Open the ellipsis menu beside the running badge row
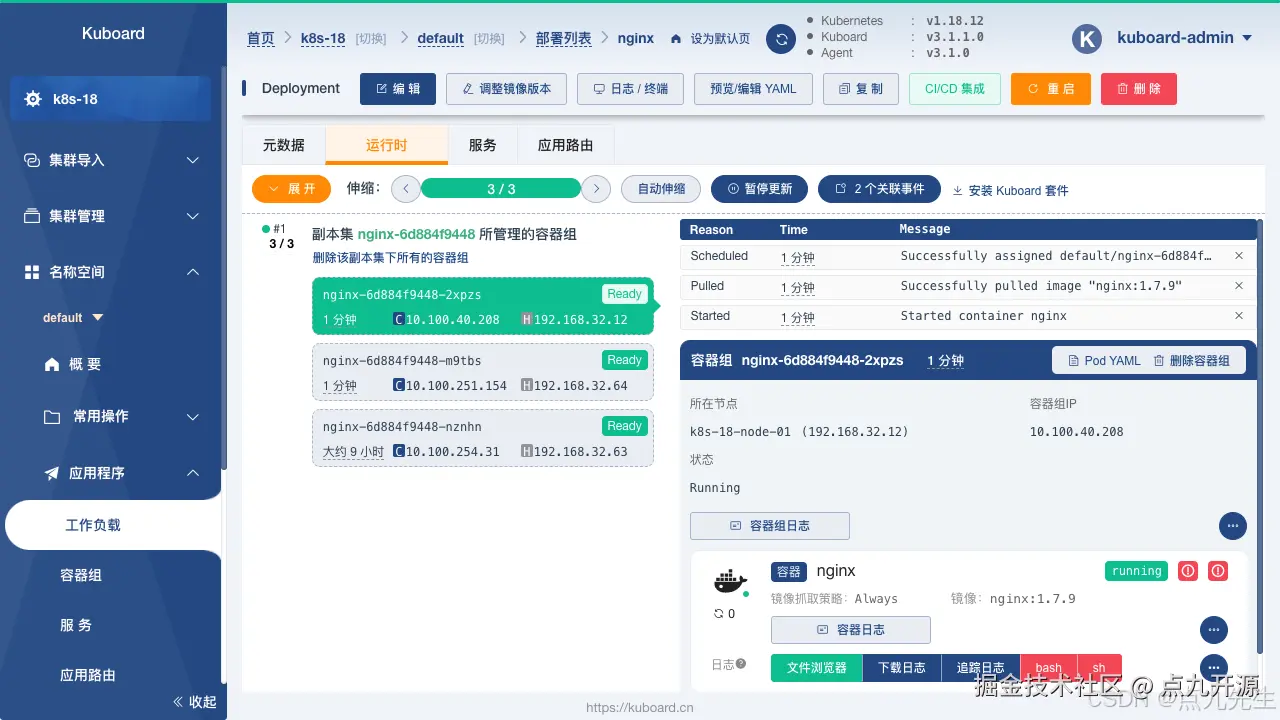This screenshot has width=1280, height=720. click(1213, 630)
